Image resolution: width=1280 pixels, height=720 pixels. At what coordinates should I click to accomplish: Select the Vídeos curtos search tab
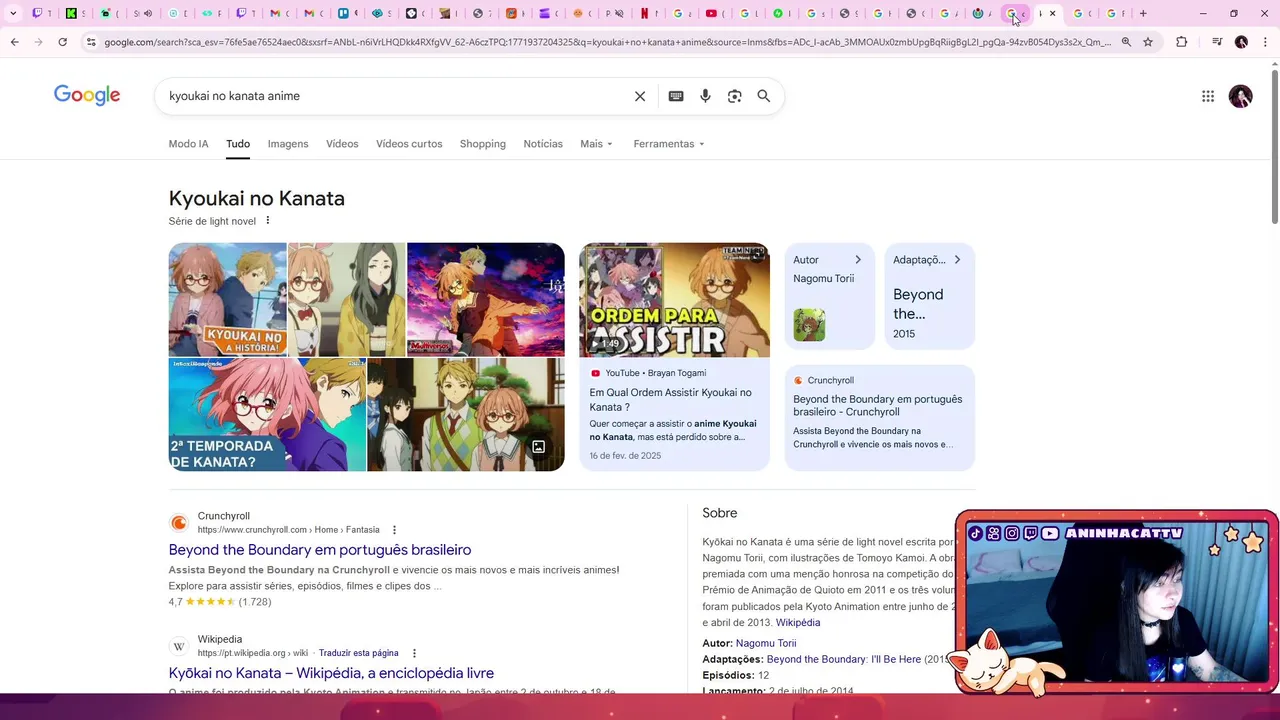409,144
